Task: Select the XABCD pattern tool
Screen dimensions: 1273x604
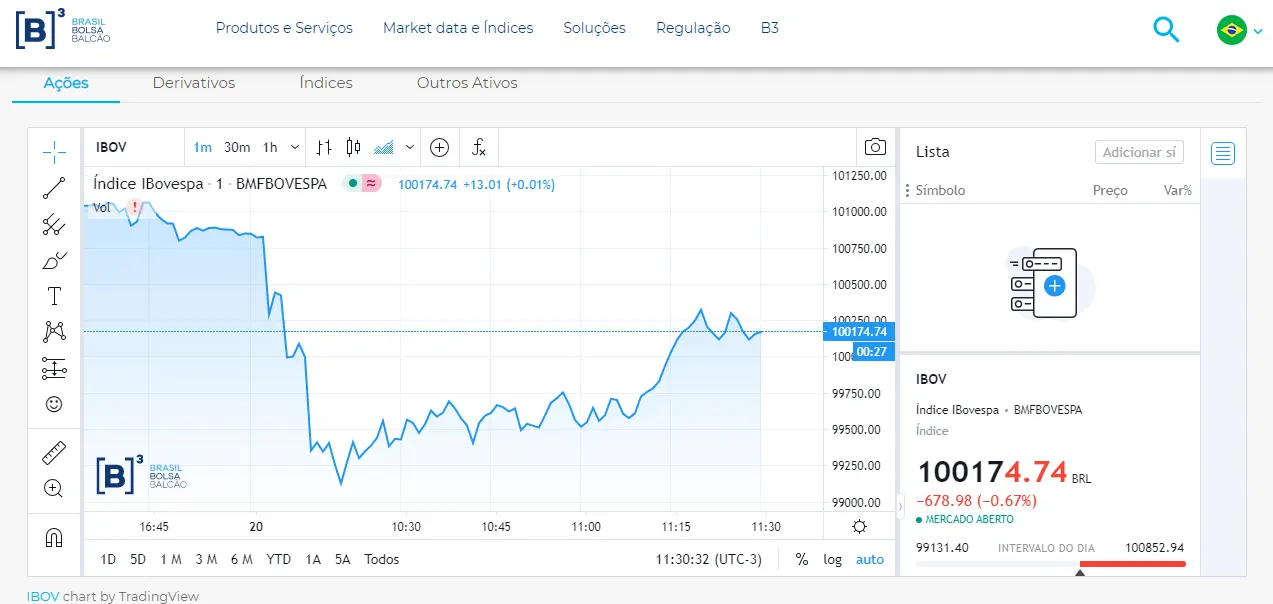Action: [x=53, y=330]
